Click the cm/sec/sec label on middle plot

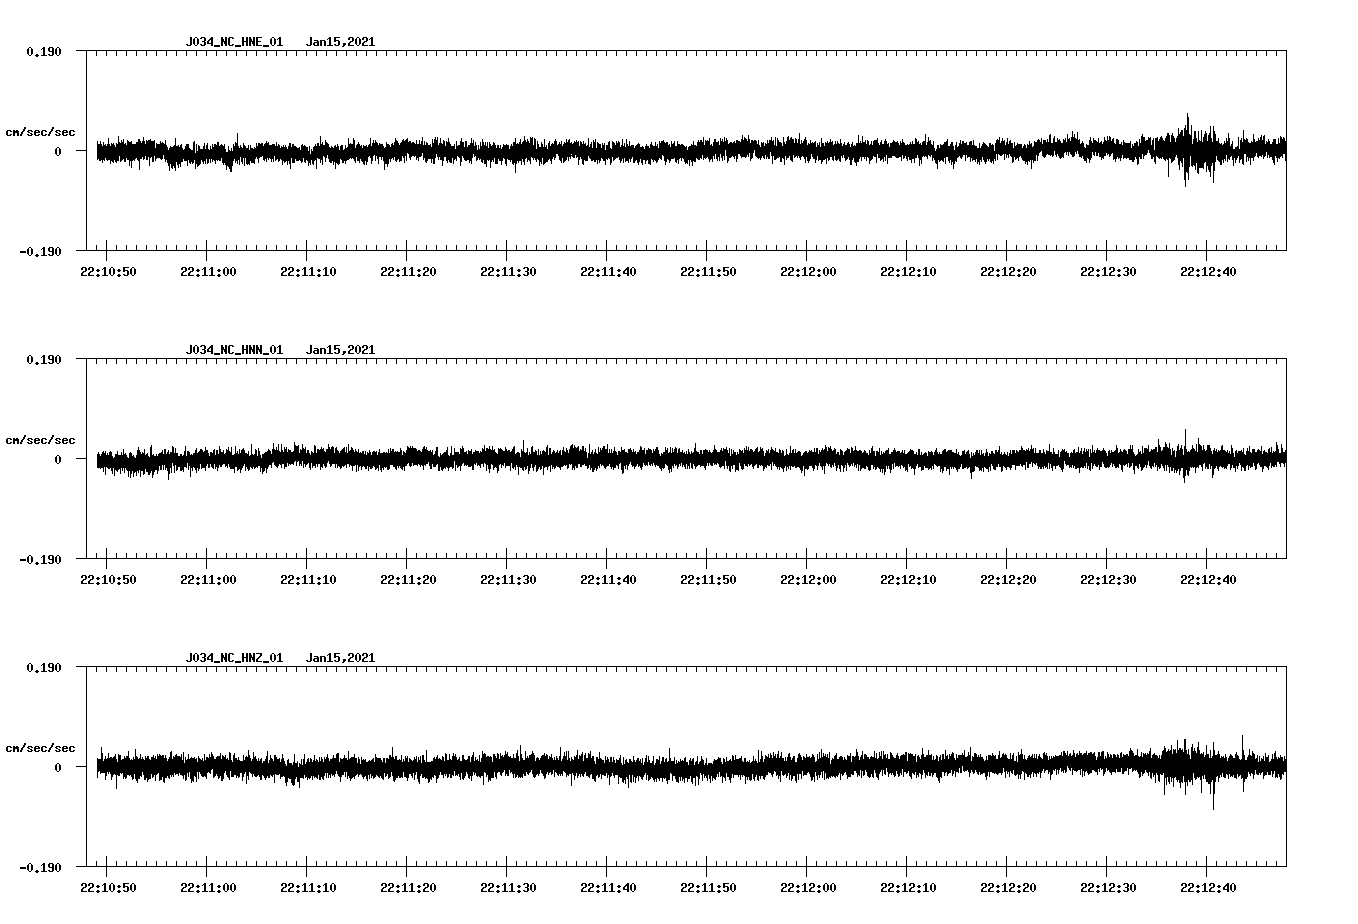[41, 439]
